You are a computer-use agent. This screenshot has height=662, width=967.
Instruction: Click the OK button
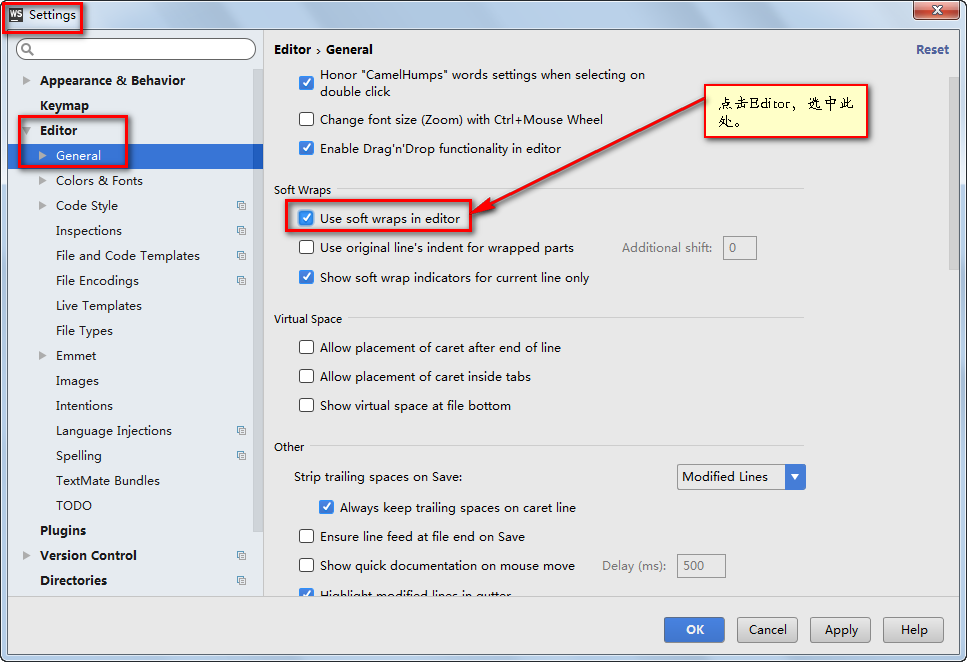(x=694, y=630)
